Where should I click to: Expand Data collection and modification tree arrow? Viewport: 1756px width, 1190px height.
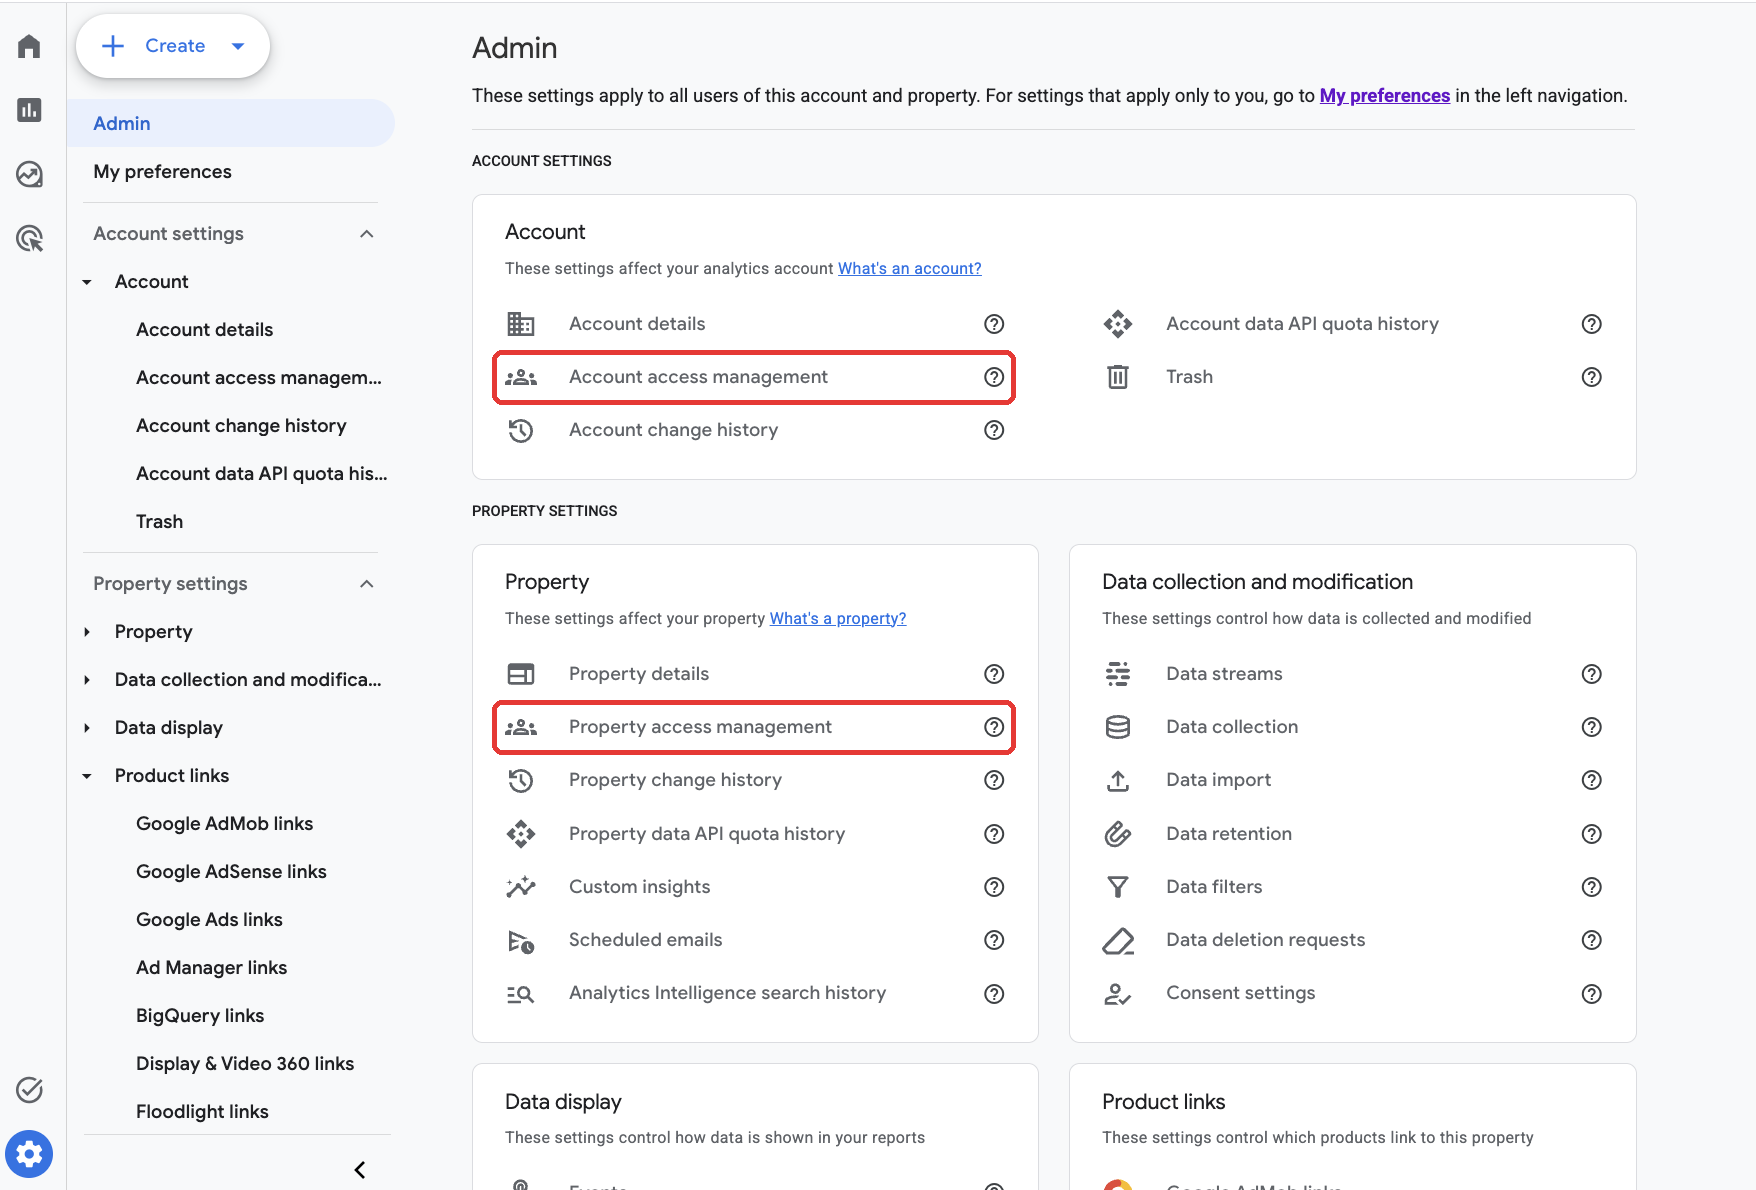(x=87, y=680)
